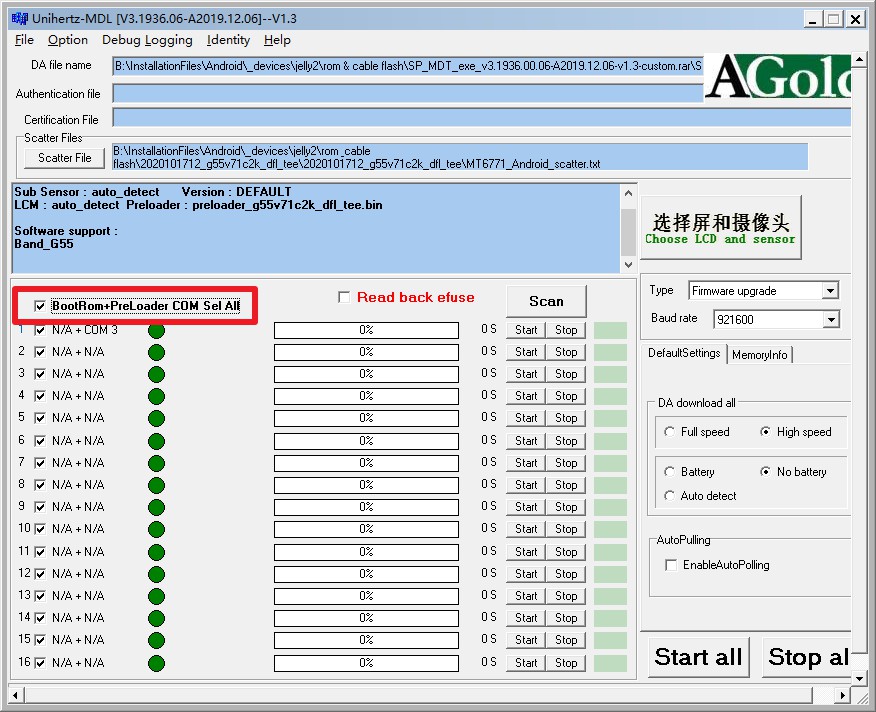The image size is (876, 712).
Task: Switch to the MemoryInfo tab
Action: pyautogui.click(x=759, y=355)
